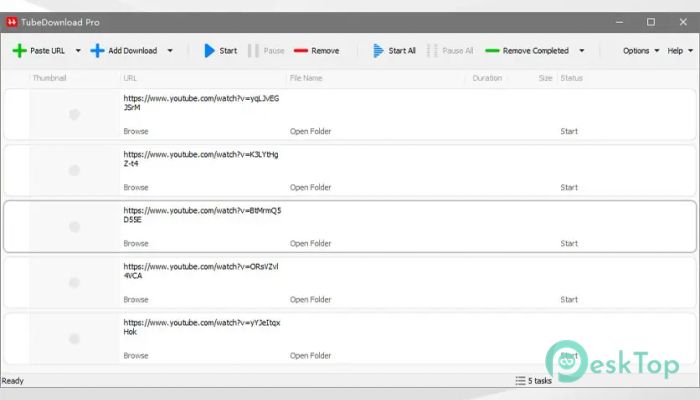
Task: Select the ORsVZvl4VCA URL text
Action: (201, 271)
